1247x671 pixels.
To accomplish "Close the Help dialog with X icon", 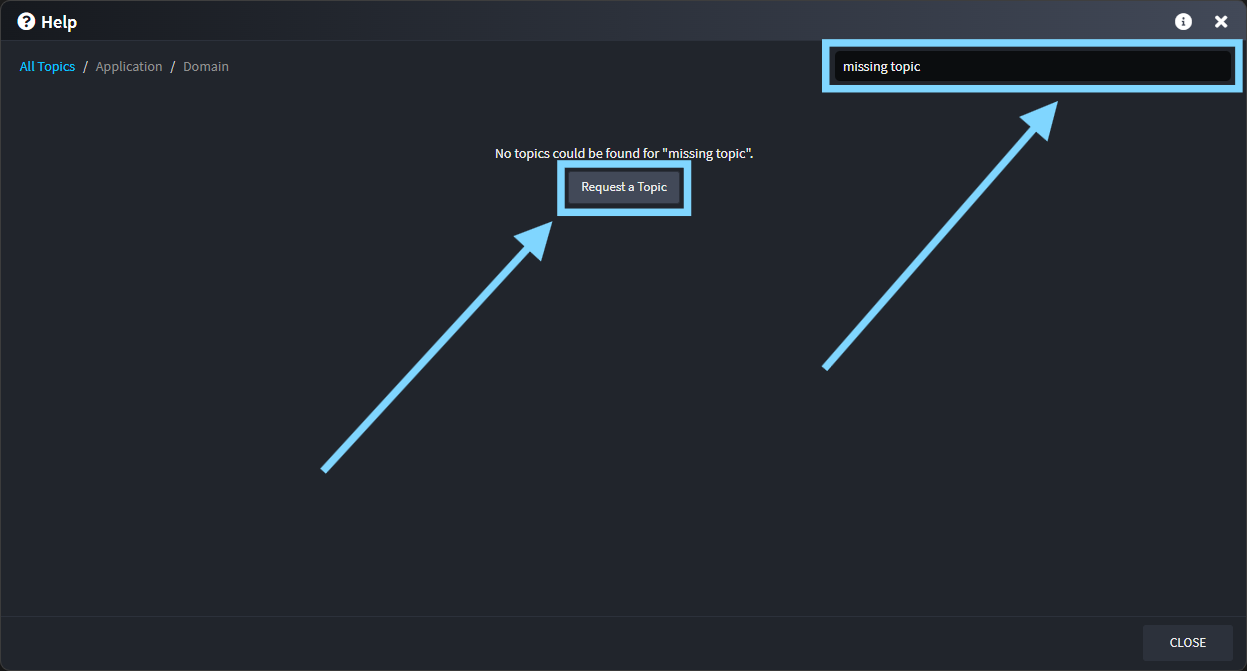I will 1220,22.
